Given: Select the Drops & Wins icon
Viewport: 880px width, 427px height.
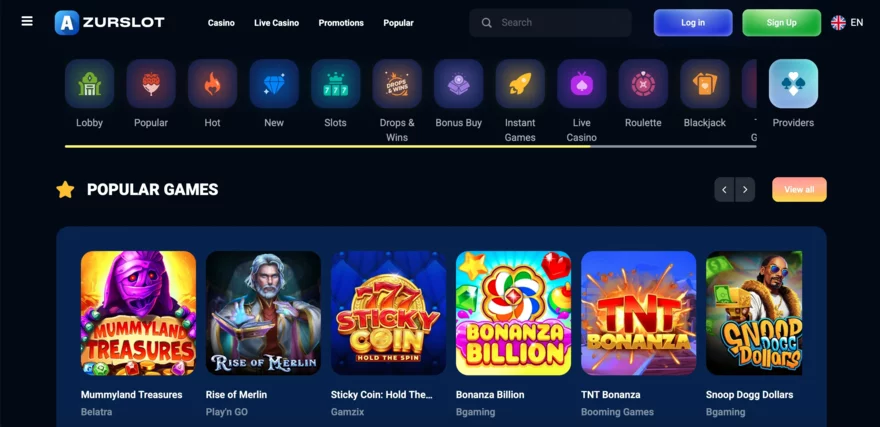Looking at the screenshot, I should (397, 84).
